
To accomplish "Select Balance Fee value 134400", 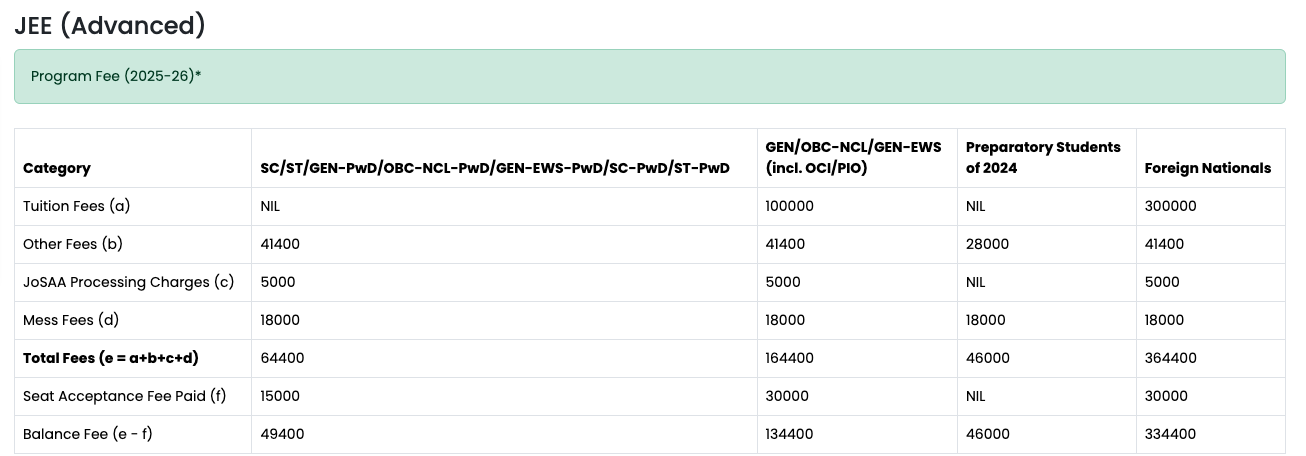I will [789, 434].
